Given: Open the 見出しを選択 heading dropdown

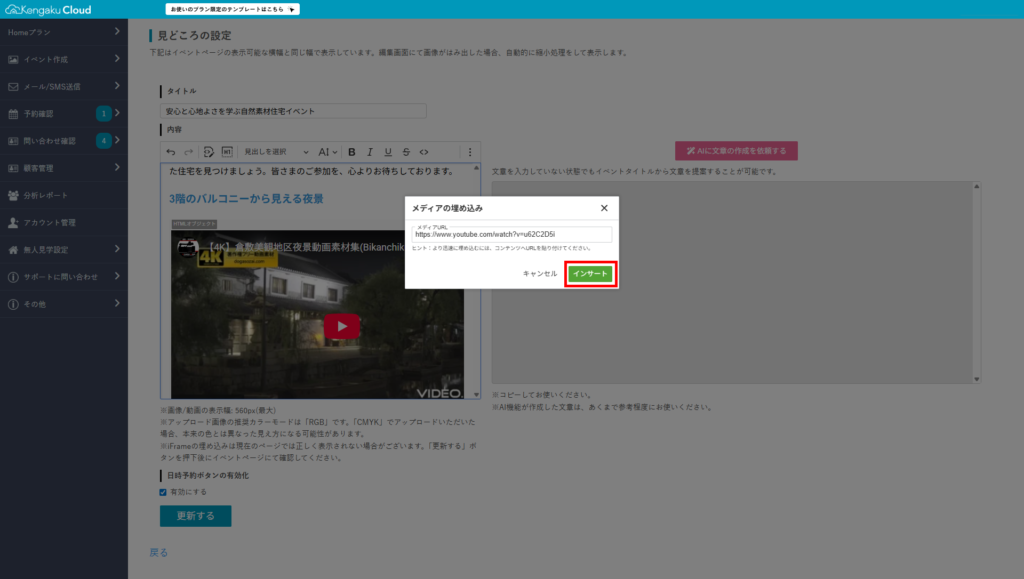Looking at the screenshot, I should [x=277, y=152].
